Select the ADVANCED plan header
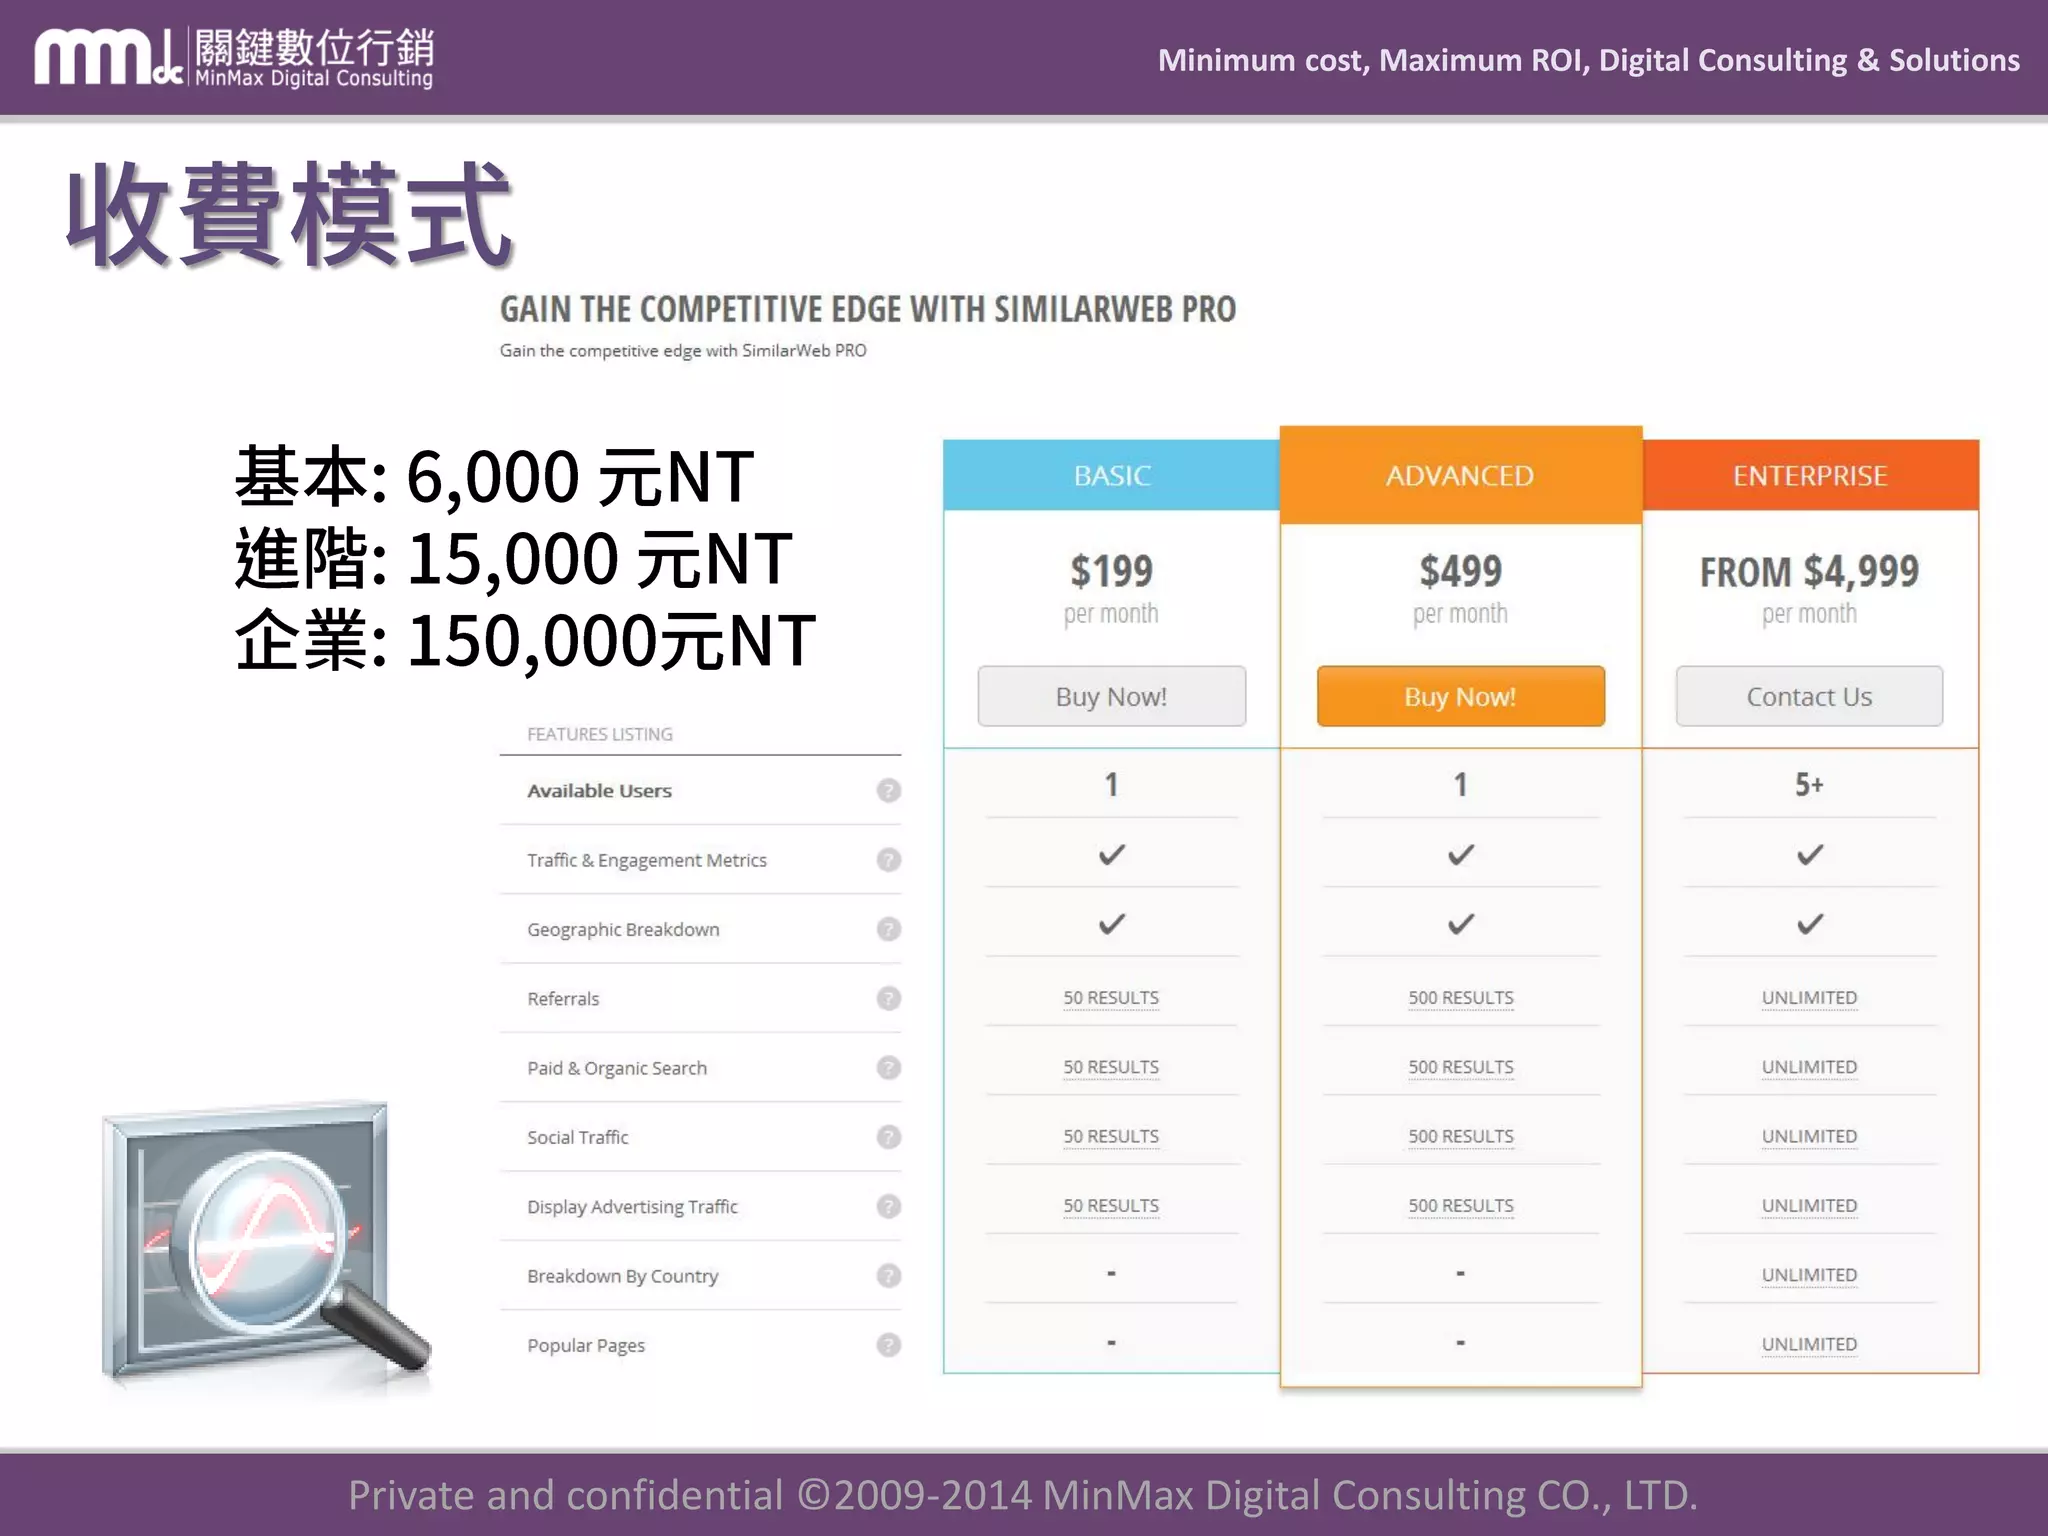The image size is (2048, 1536). tap(1460, 475)
